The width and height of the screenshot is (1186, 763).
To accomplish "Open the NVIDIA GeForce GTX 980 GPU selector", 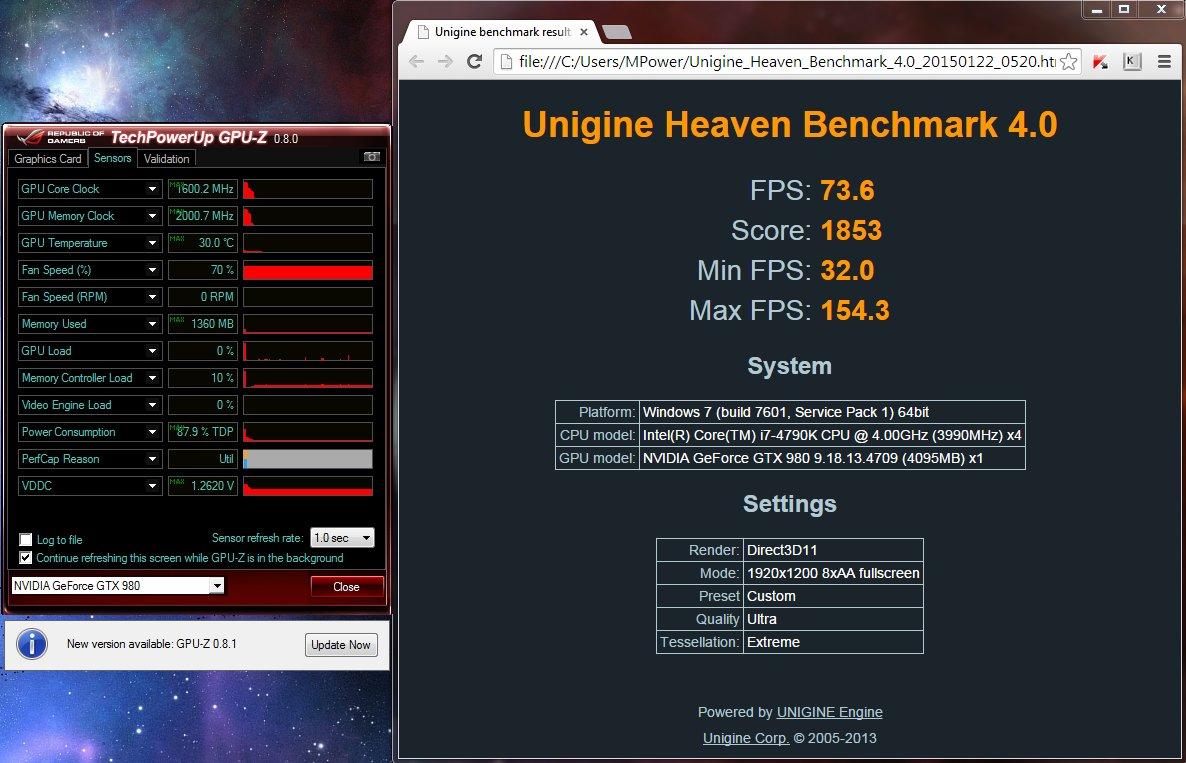I will click(x=117, y=585).
